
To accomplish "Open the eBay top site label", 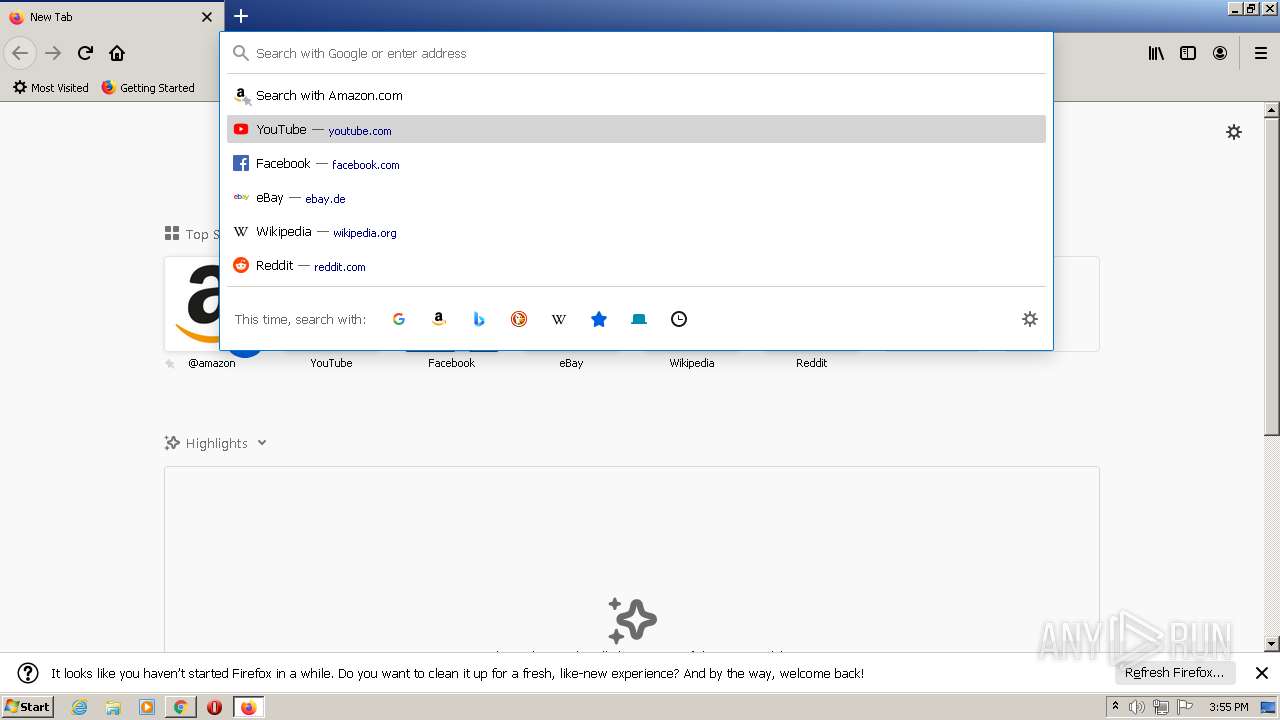I will coord(571,363).
